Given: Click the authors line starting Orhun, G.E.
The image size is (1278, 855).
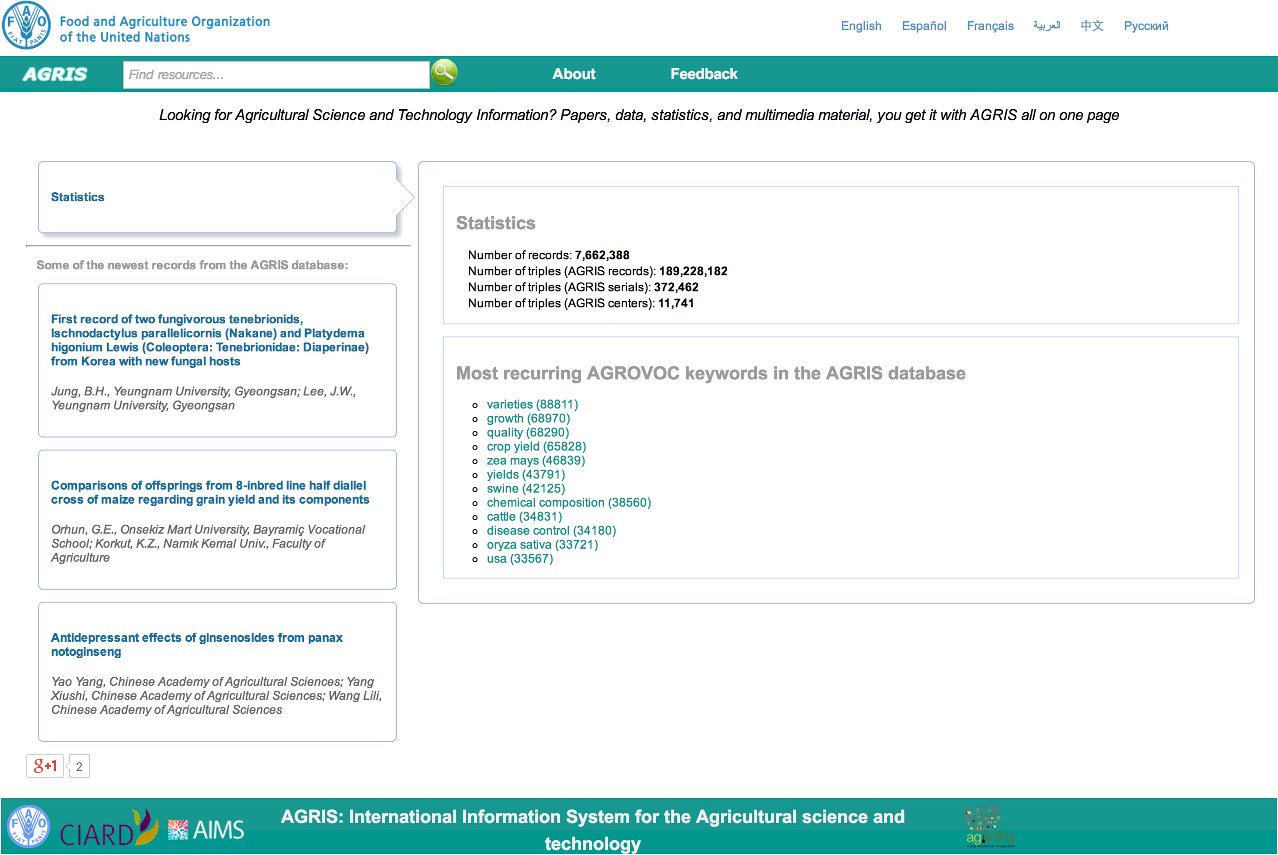Looking at the screenshot, I should 208,543.
